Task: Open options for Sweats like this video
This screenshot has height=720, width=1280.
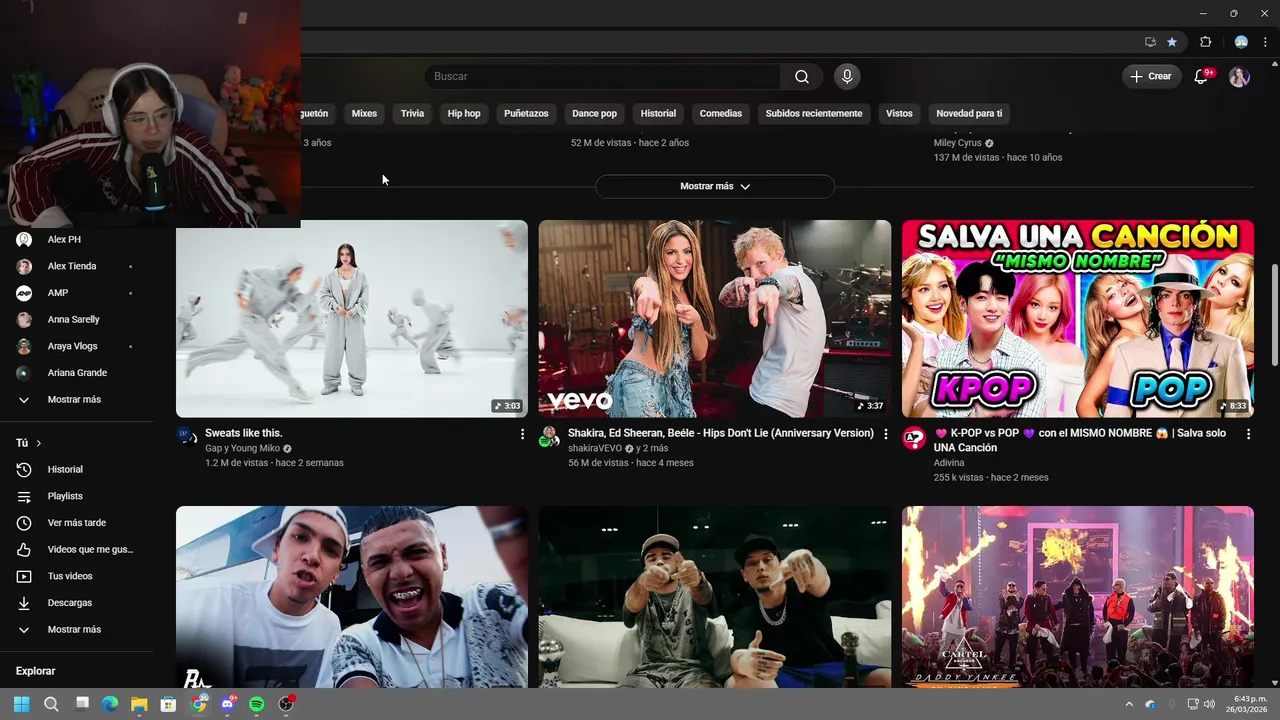Action: [522, 434]
